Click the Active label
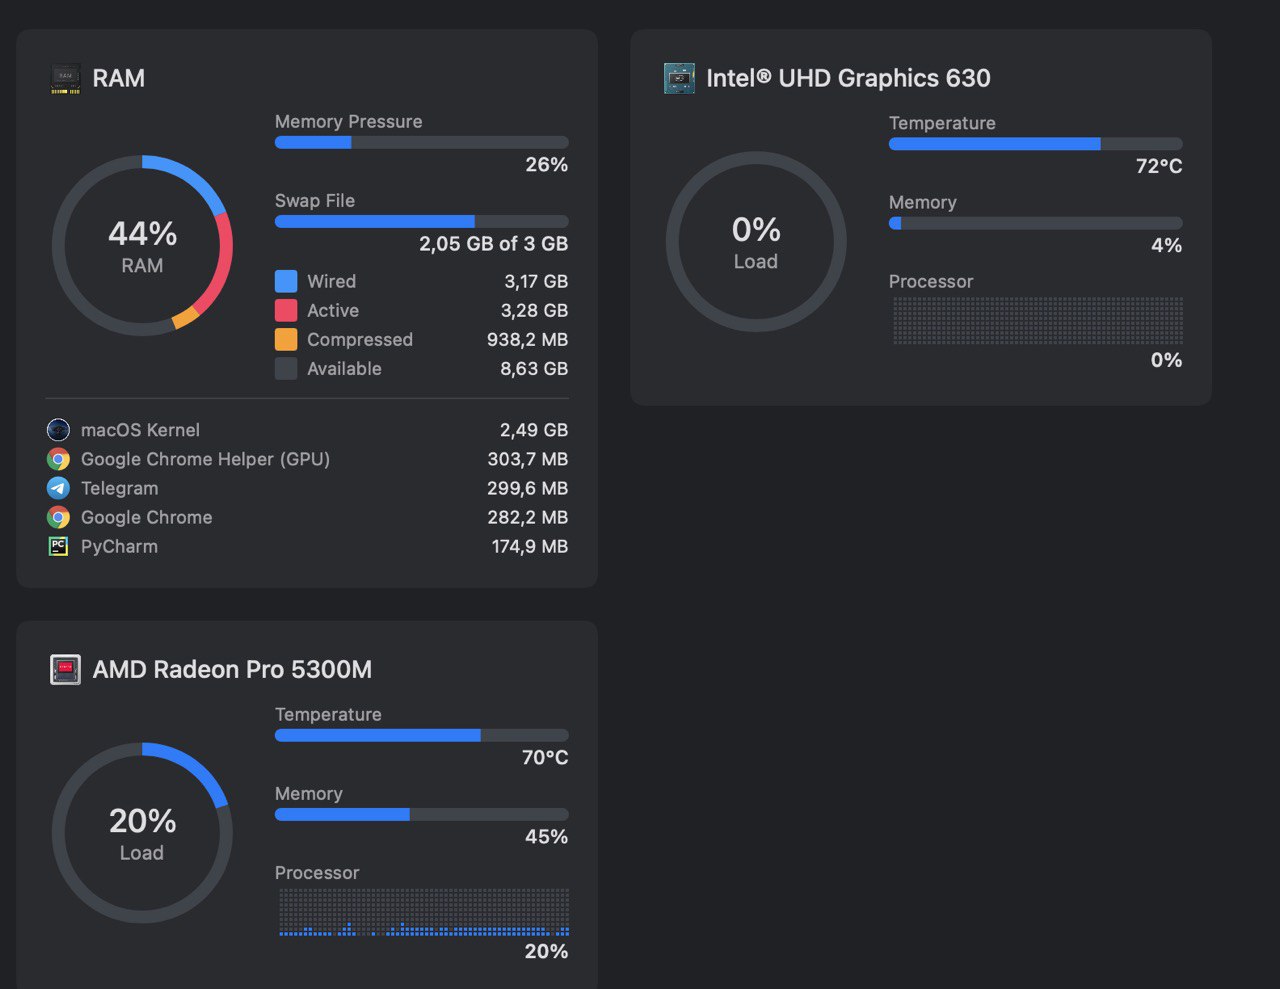This screenshot has height=989, width=1280. tap(333, 310)
